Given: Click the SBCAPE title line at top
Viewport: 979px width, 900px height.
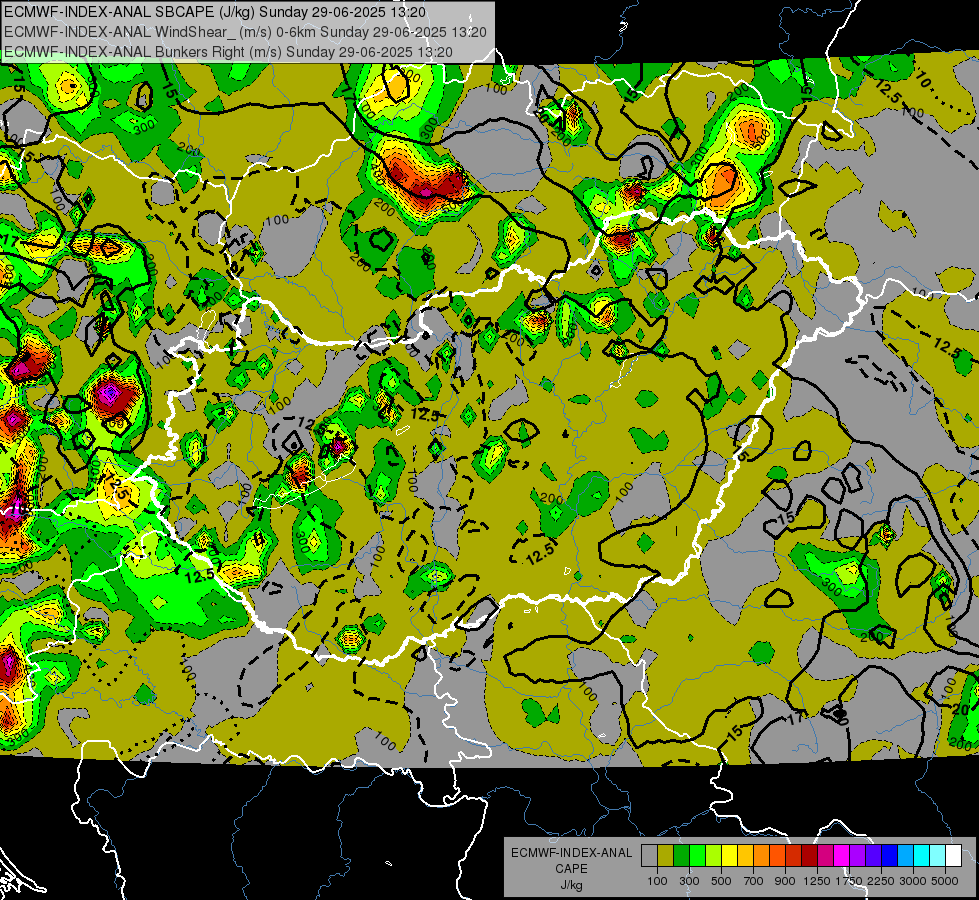Looking at the screenshot, I should pyautogui.click(x=215, y=12).
